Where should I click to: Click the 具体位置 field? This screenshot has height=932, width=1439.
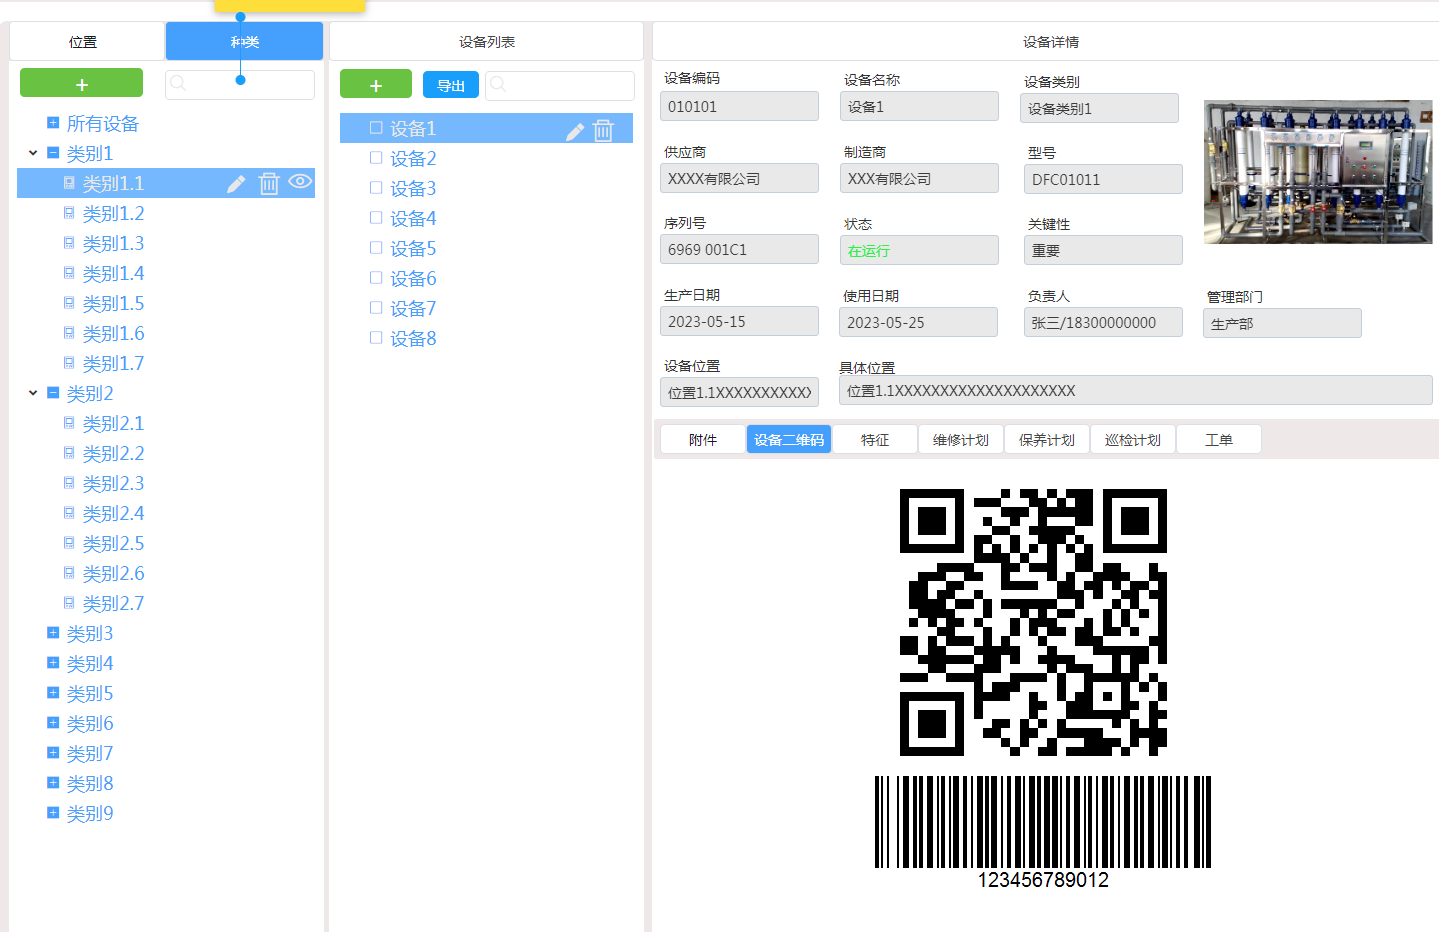tap(1136, 390)
